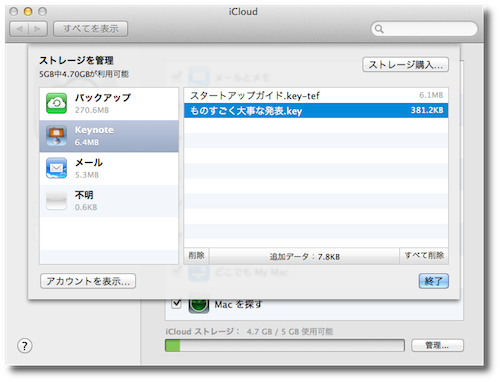This screenshot has width=500, height=382.
Task: Click the 4.7 GB / 5 GB 使用可能 text
Action: (x=290, y=332)
